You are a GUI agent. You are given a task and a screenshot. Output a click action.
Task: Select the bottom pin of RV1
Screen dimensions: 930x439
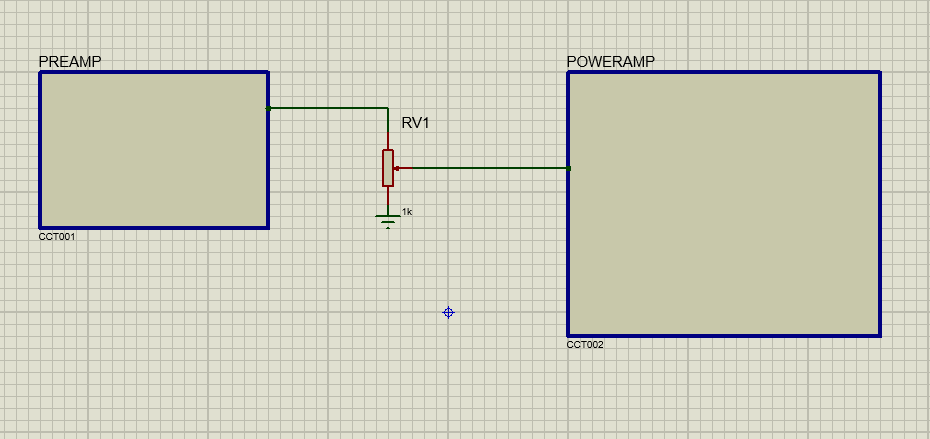coord(388,196)
